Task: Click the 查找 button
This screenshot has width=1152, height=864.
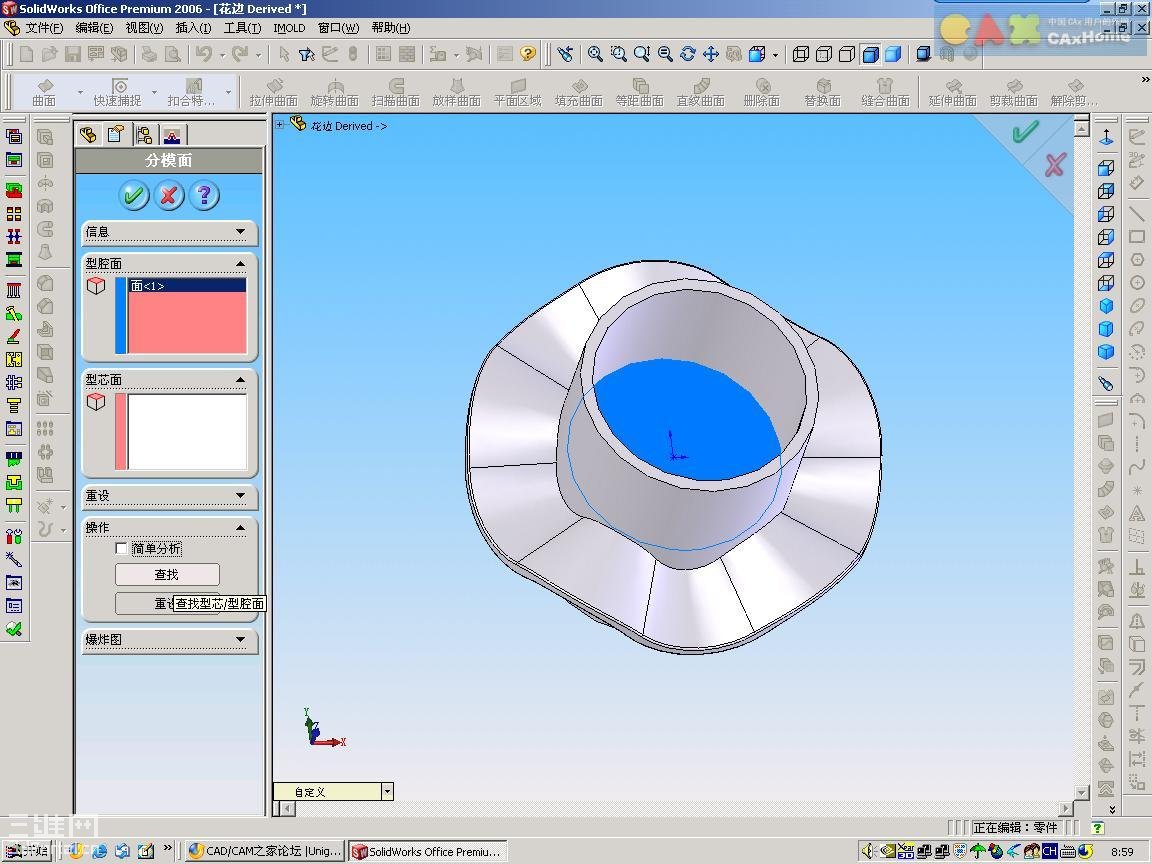Action: (167, 575)
